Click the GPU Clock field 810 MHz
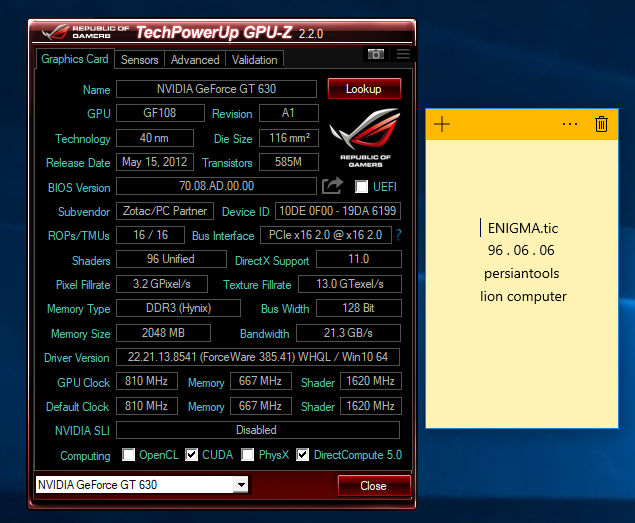Image resolution: width=635 pixels, height=523 pixels. (x=147, y=381)
